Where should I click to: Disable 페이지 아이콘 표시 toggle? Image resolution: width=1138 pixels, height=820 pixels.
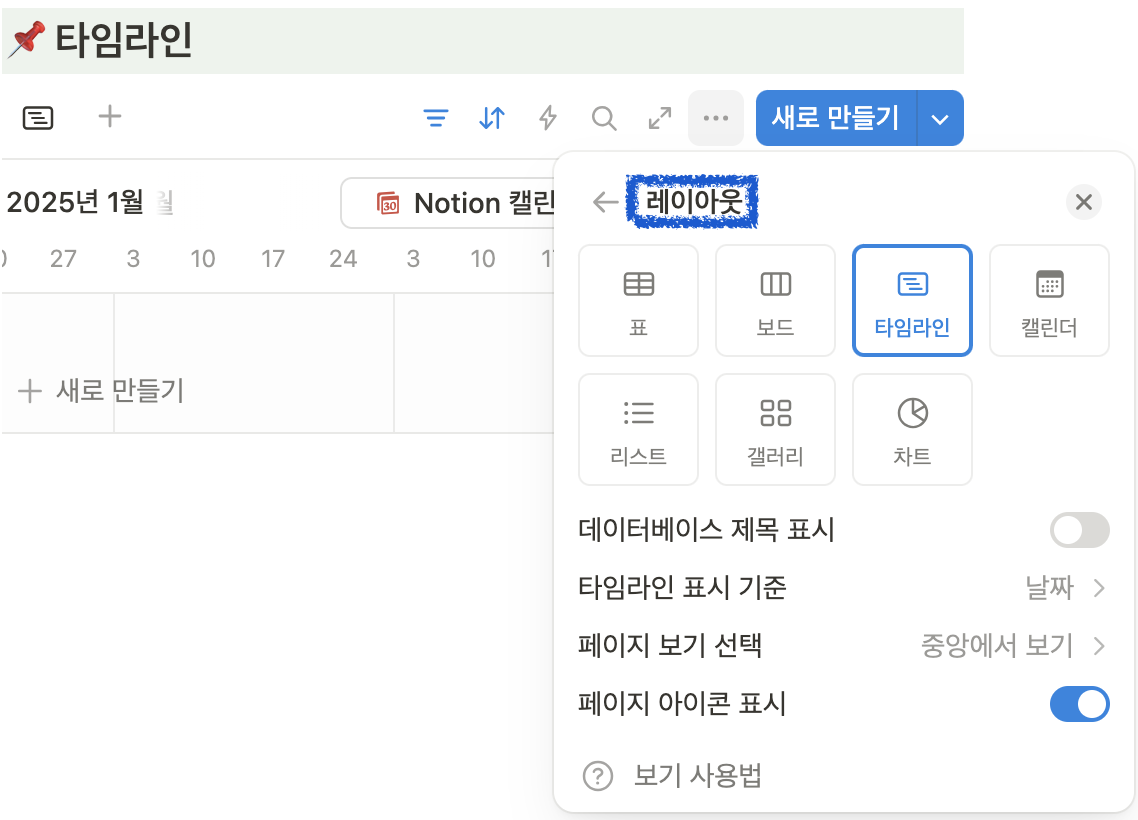coord(1079,704)
